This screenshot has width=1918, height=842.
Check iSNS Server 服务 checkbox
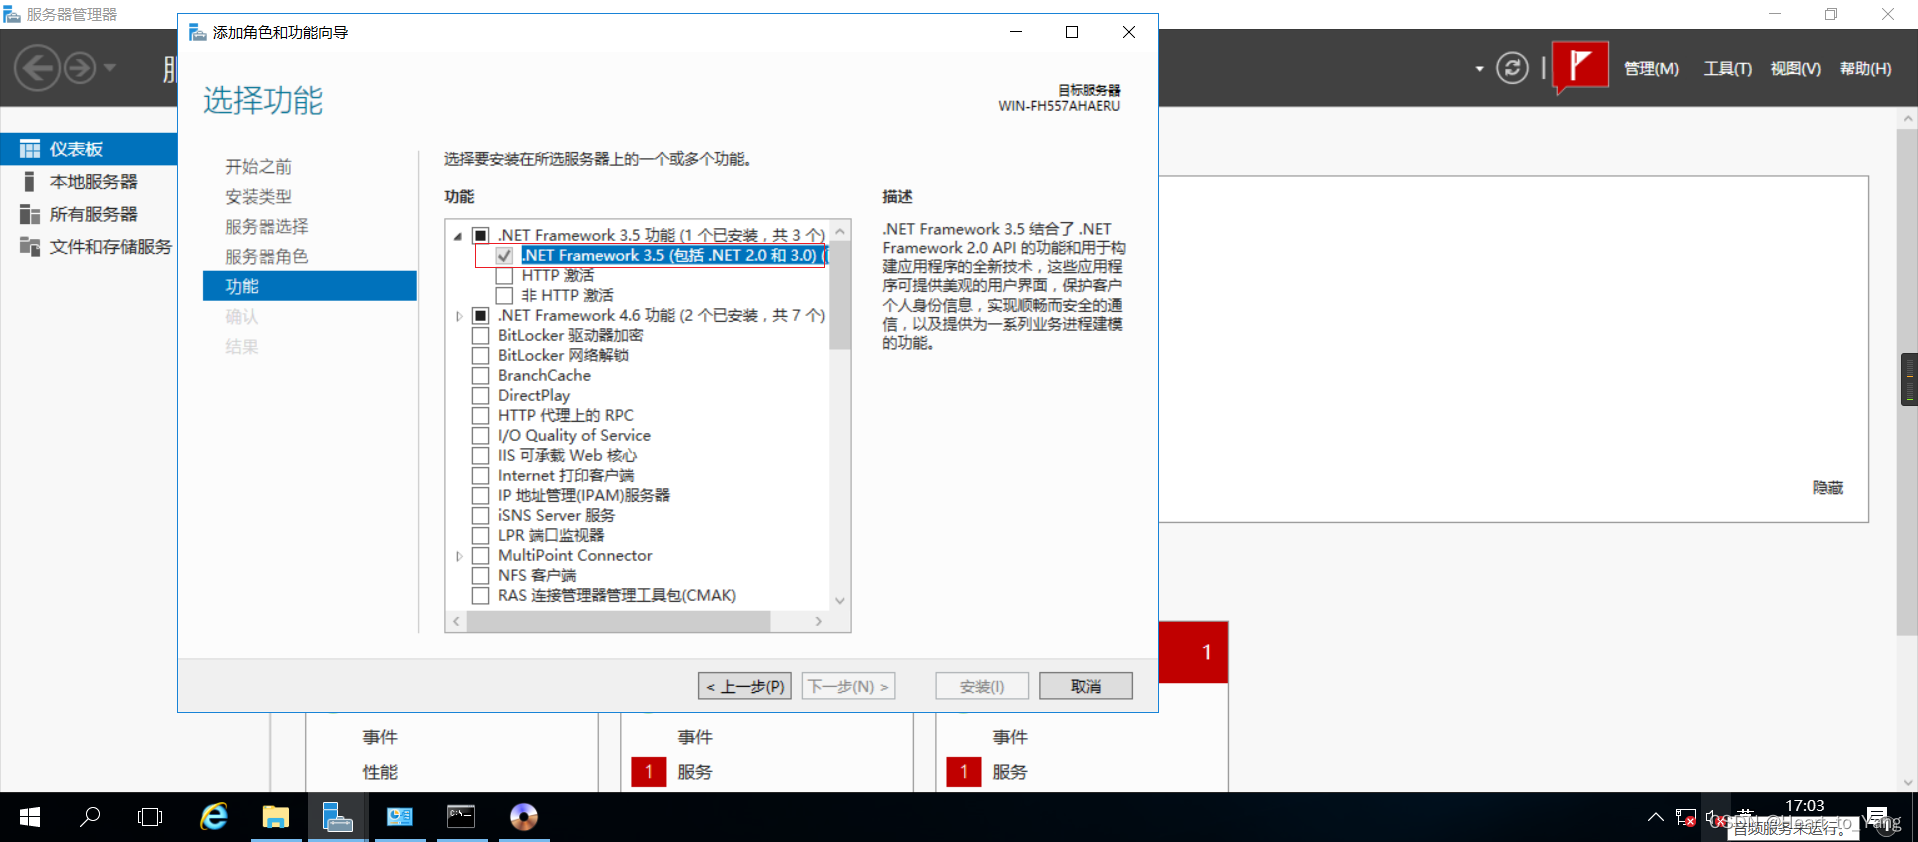pyautogui.click(x=480, y=515)
